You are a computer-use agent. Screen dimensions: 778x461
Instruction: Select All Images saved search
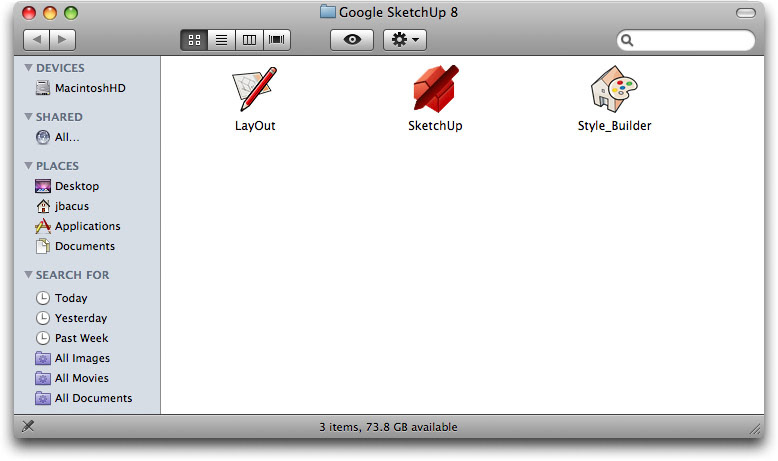coord(73,358)
